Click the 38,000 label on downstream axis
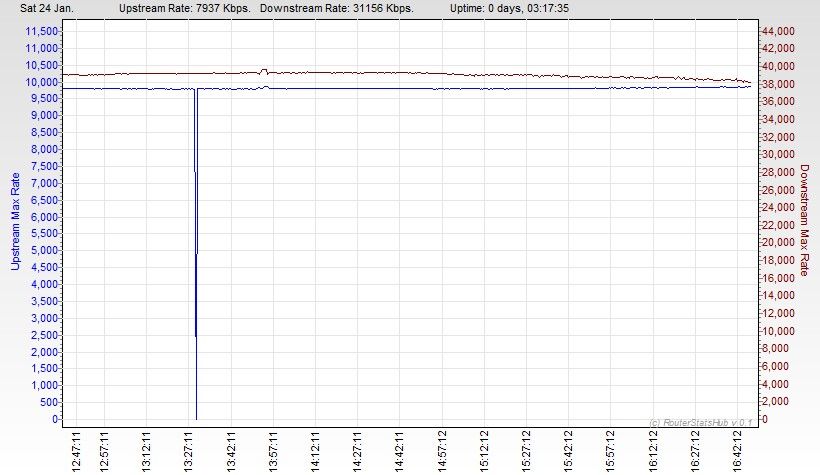 point(778,84)
